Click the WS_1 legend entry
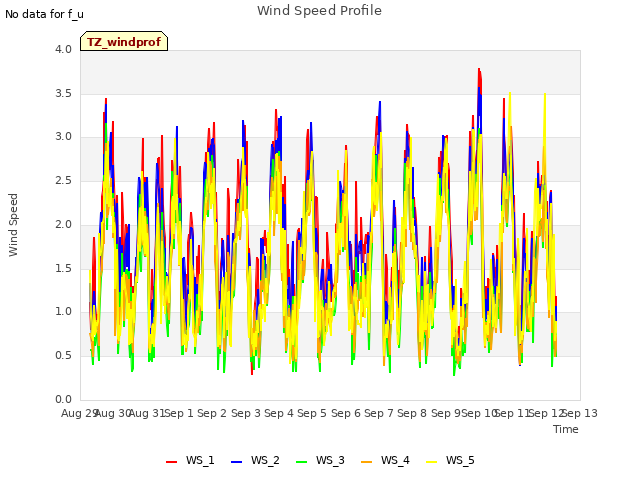The image size is (640, 480). pos(190,460)
